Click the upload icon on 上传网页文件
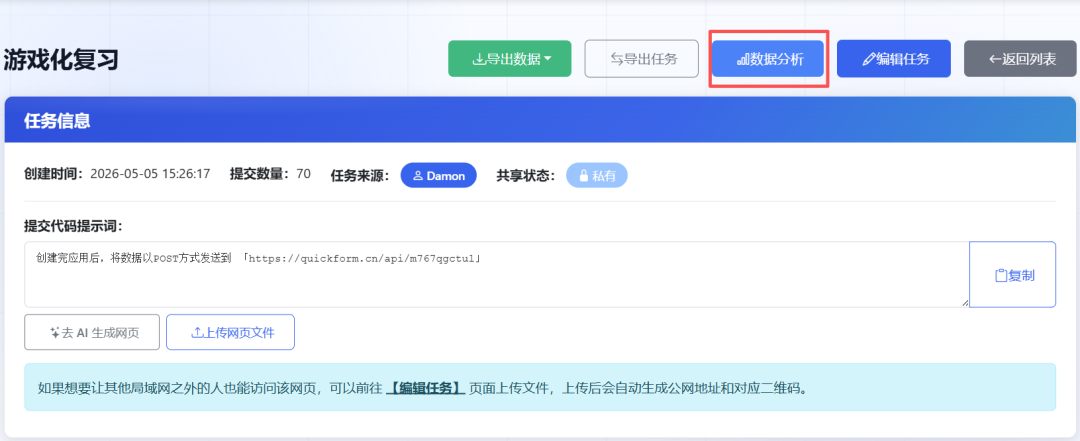This screenshot has width=1080, height=441. [x=196, y=333]
